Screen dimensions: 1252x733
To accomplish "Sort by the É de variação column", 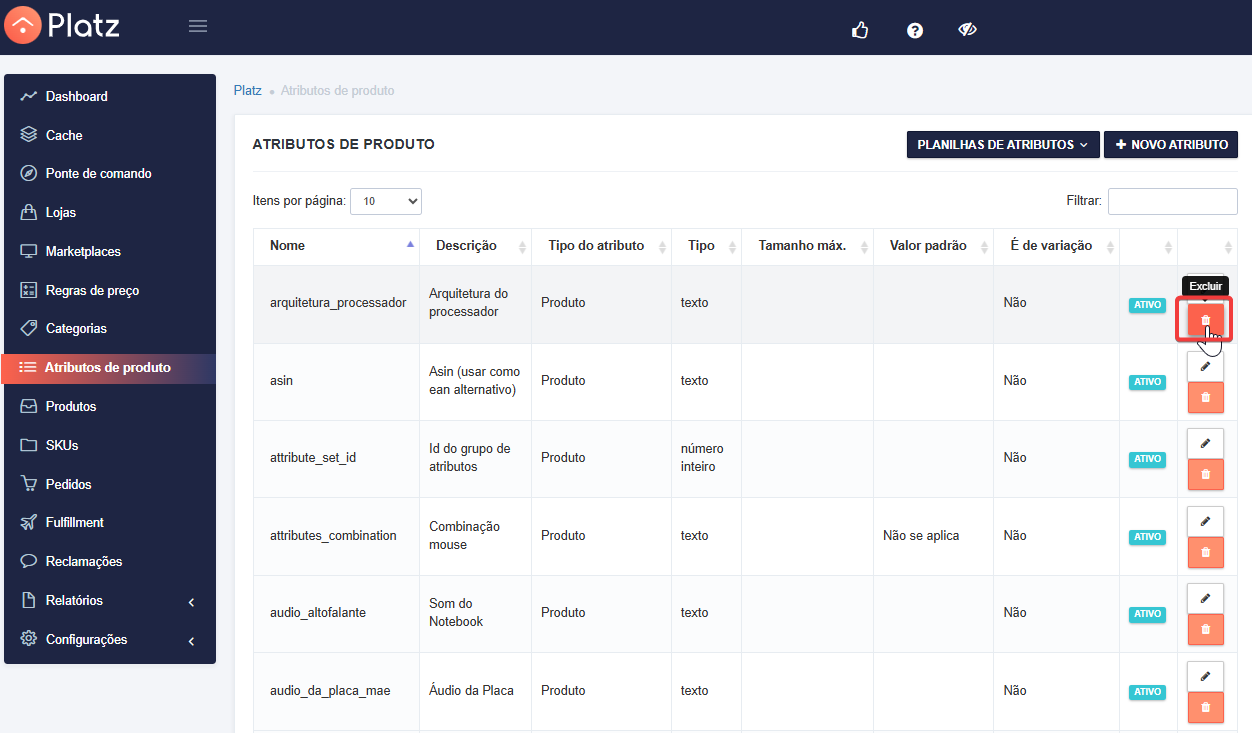I will click(1056, 246).
